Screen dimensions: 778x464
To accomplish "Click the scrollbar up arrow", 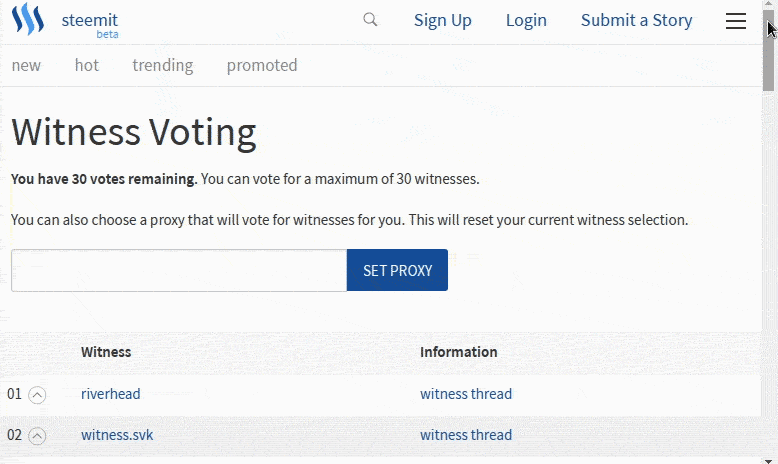I will pos(769,4).
